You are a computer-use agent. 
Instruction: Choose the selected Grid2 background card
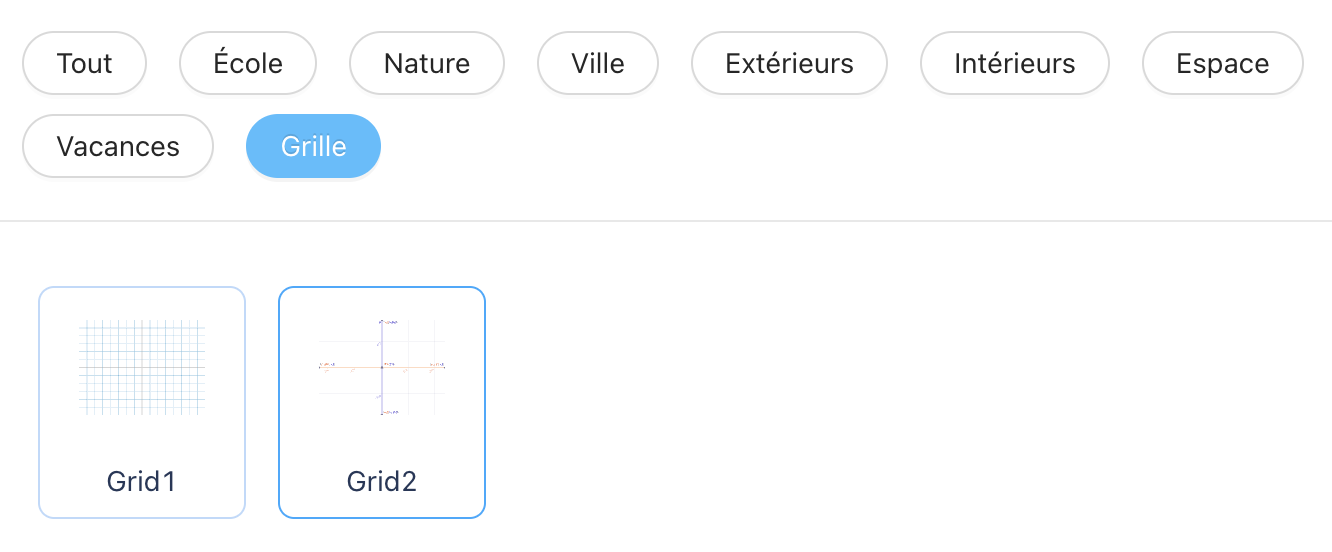[382, 403]
